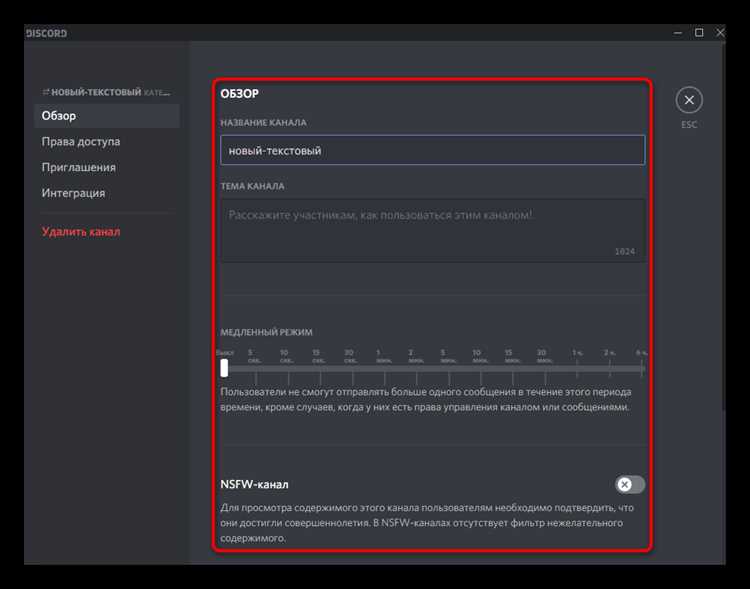Open the Обзор settings tab

[x=107, y=116]
